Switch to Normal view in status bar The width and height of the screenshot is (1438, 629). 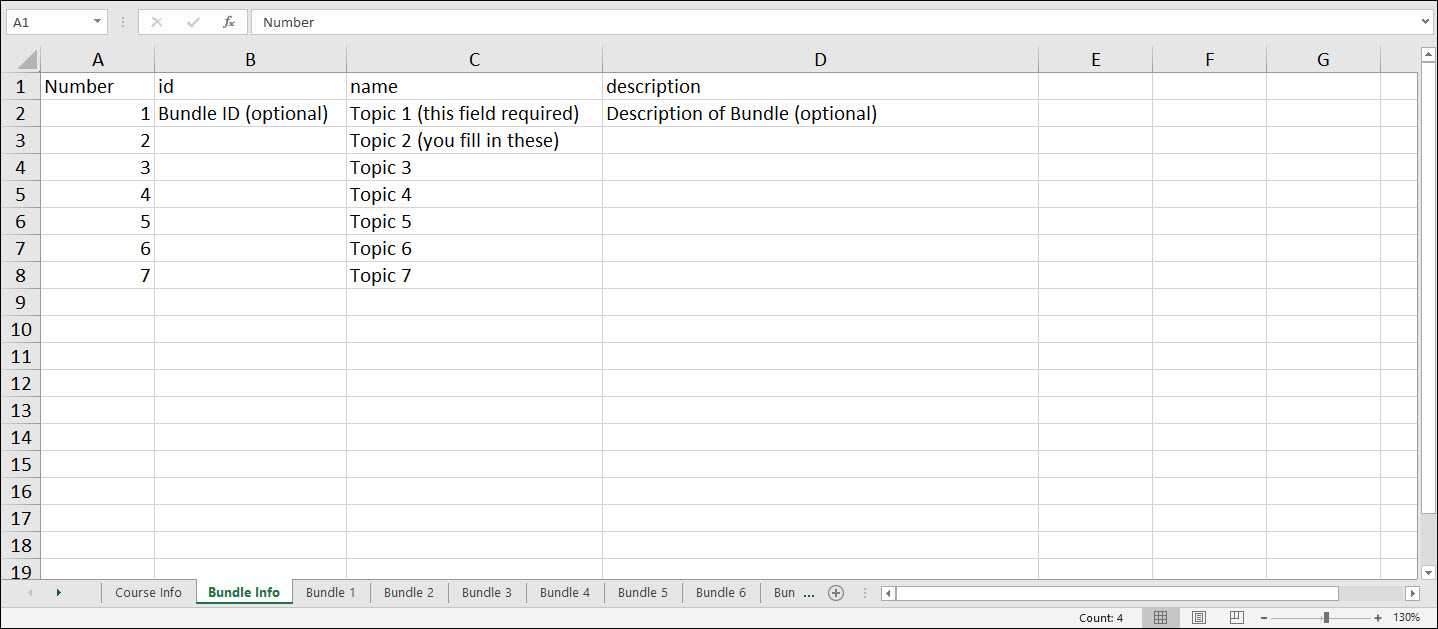[1160, 618]
